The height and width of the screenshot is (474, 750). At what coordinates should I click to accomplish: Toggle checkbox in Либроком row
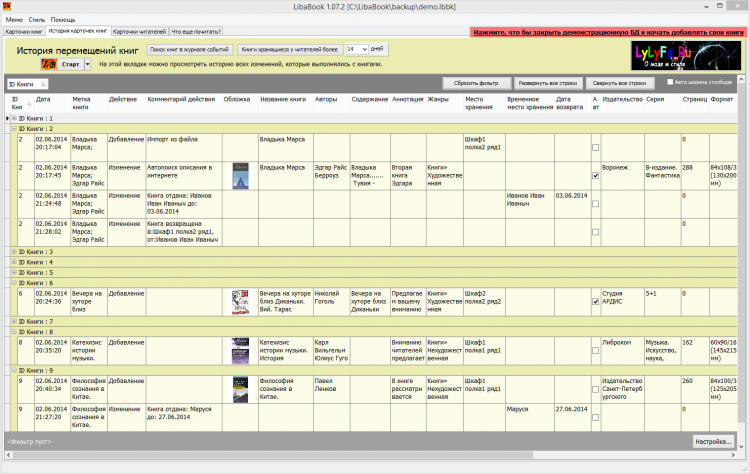point(596,351)
